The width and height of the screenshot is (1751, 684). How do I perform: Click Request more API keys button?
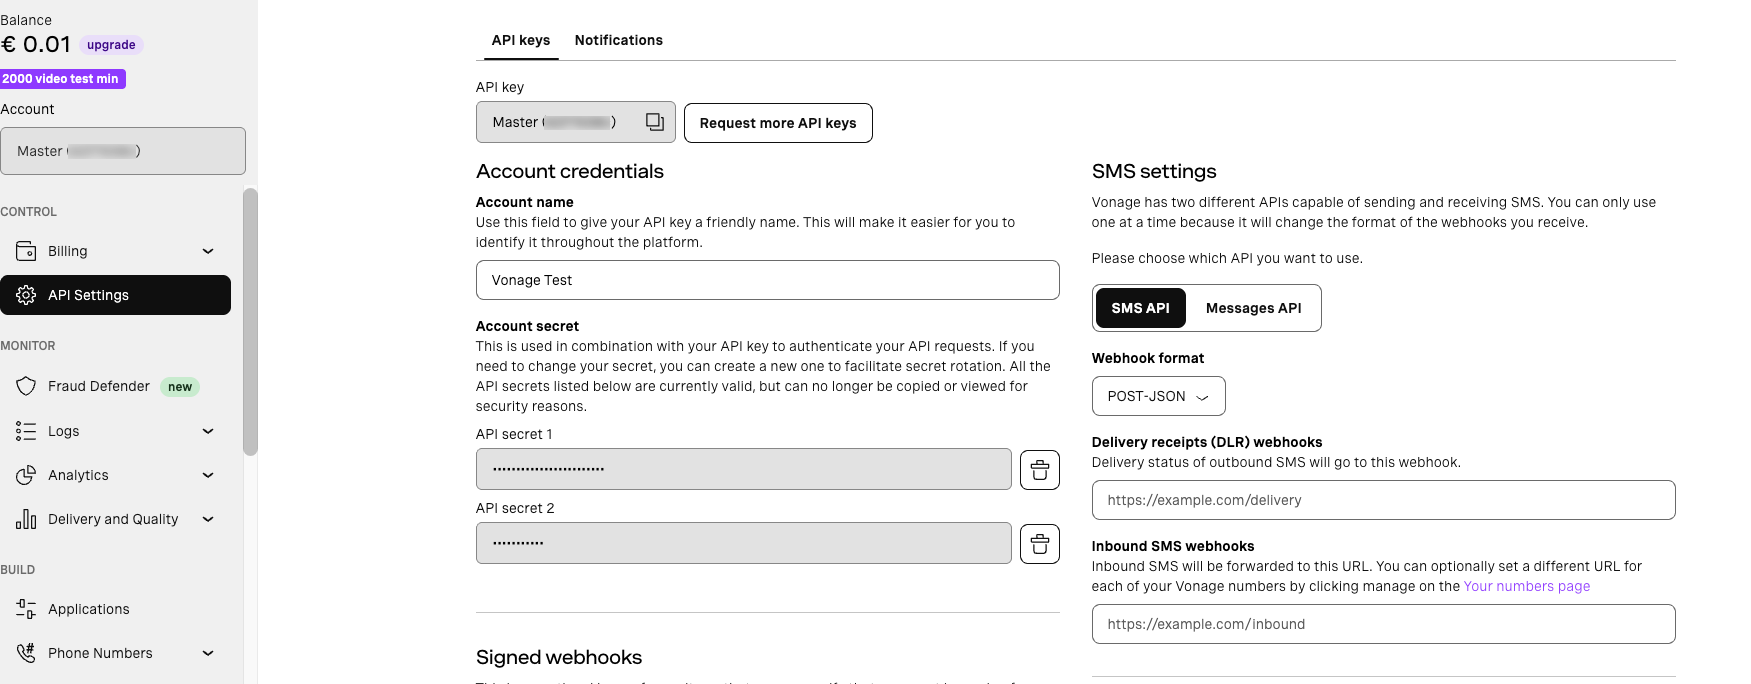point(778,123)
